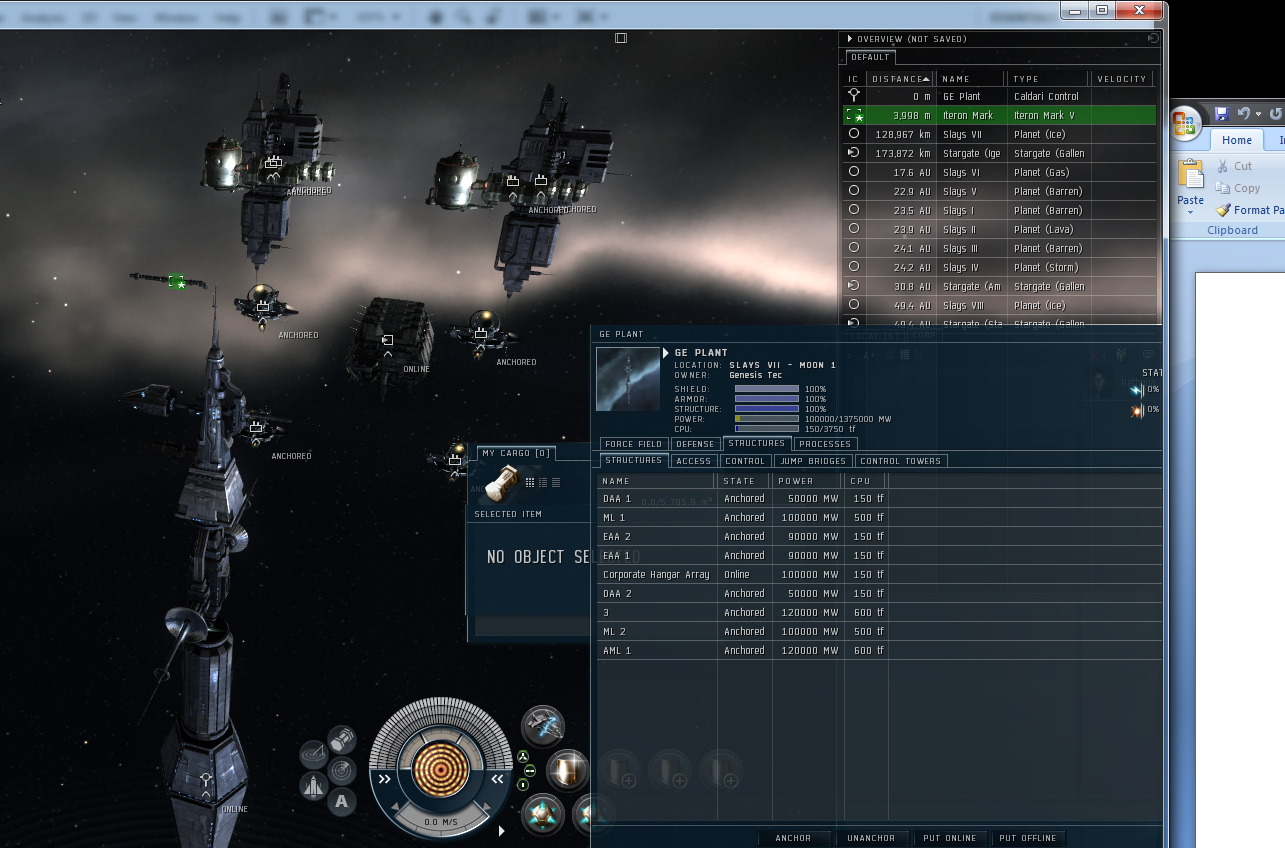Select the AML 1 structure row

tap(880, 651)
